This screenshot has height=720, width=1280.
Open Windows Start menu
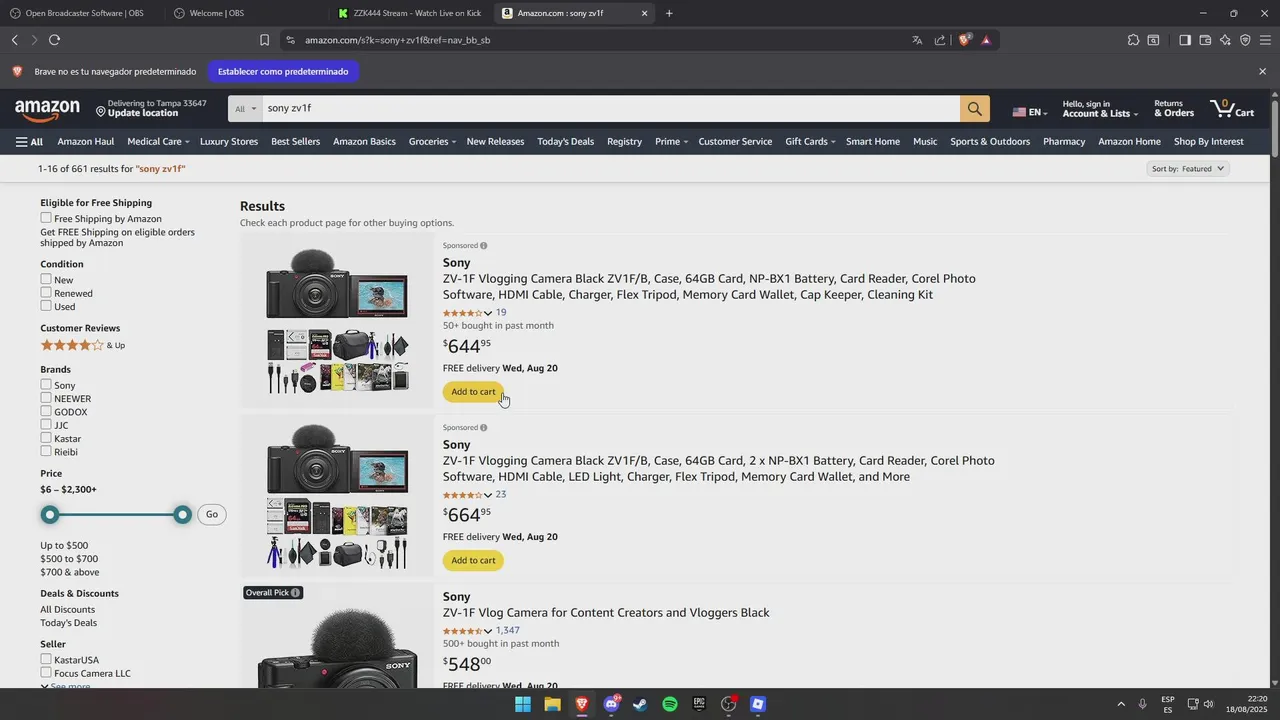tap(523, 704)
